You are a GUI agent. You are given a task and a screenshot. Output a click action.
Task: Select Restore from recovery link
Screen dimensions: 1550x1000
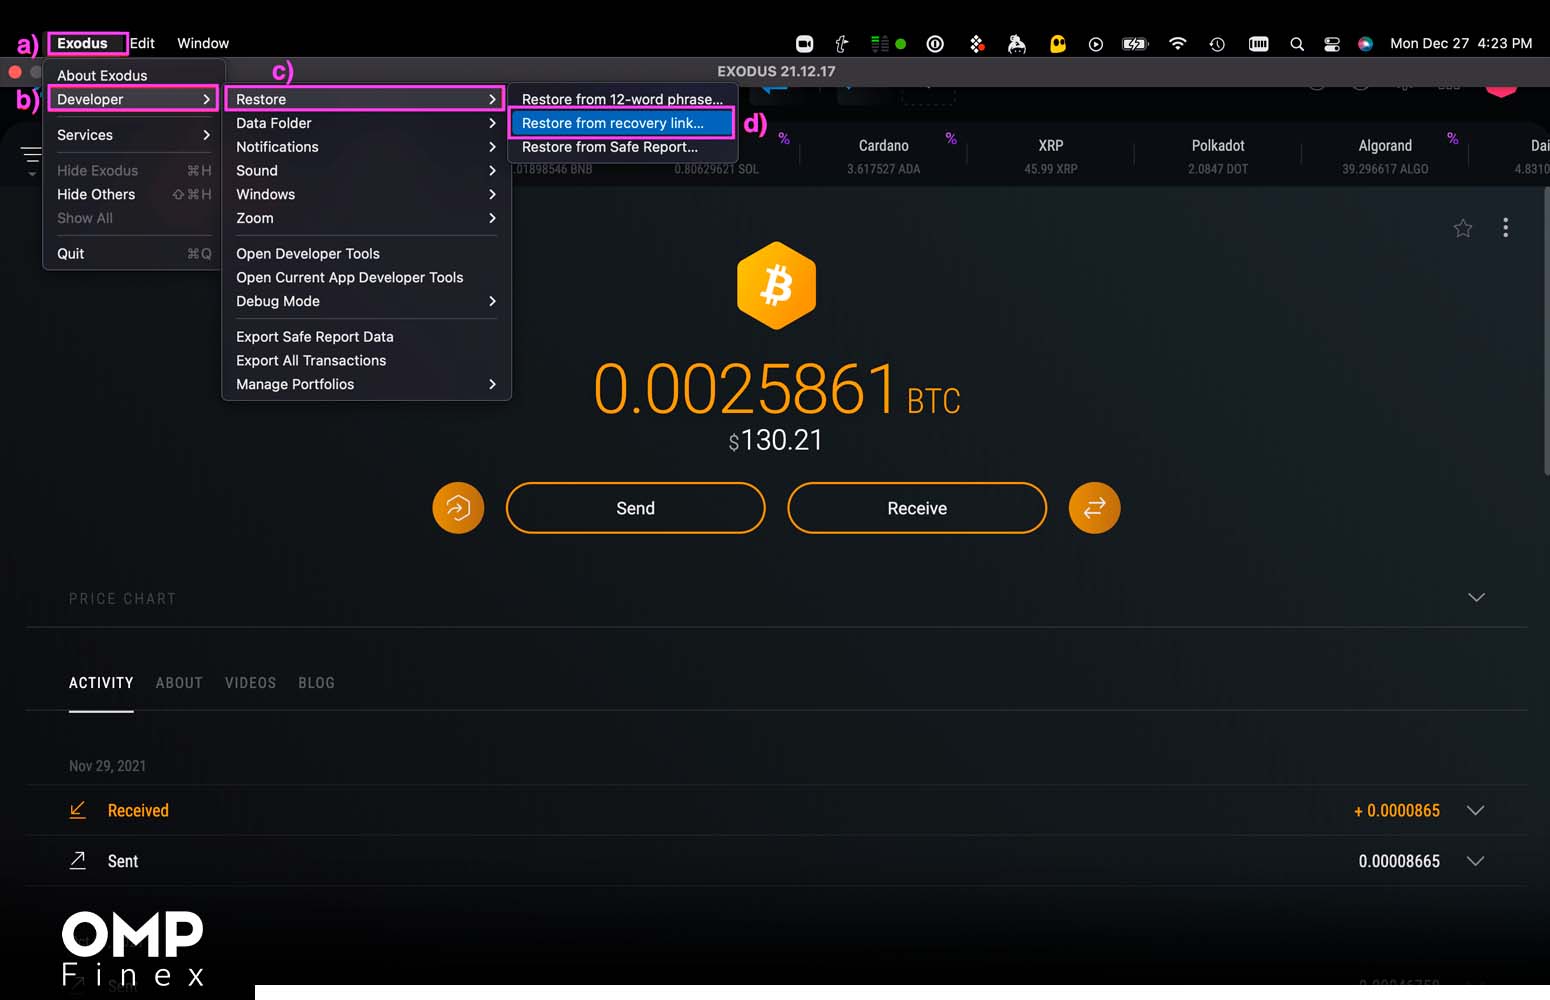[x=622, y=123]
